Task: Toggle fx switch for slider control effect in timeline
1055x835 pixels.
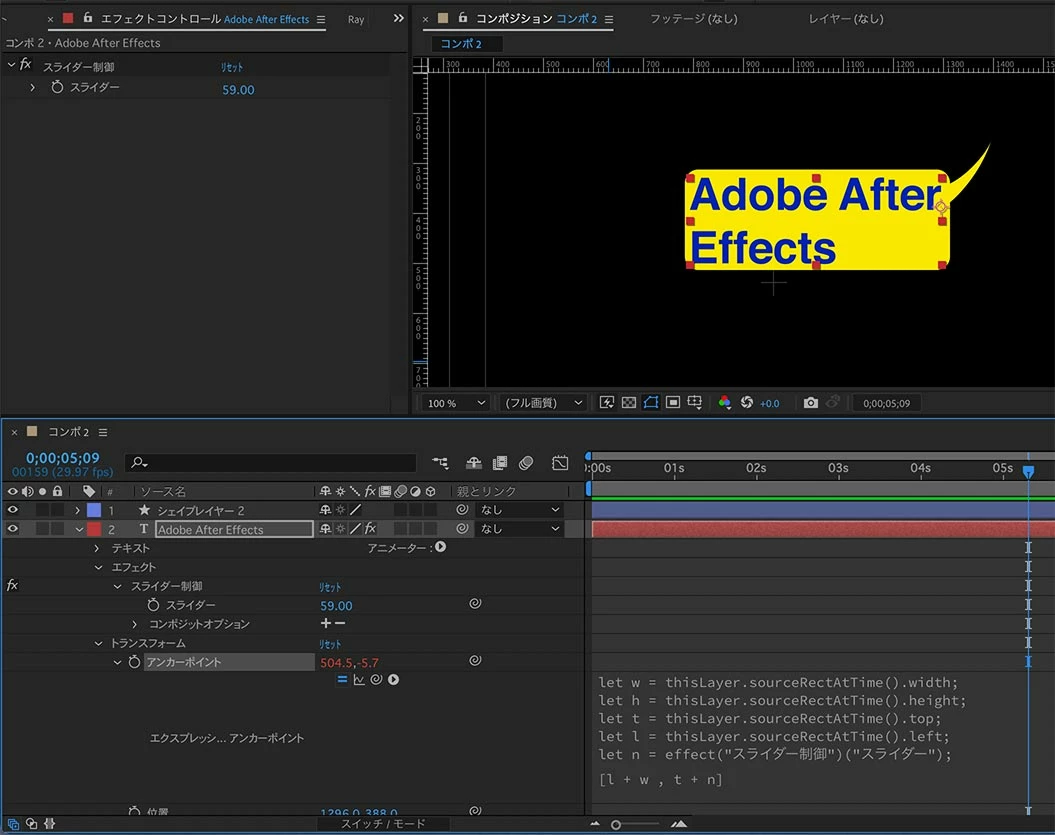Action: pyautogui.click(x=12, y=585)
